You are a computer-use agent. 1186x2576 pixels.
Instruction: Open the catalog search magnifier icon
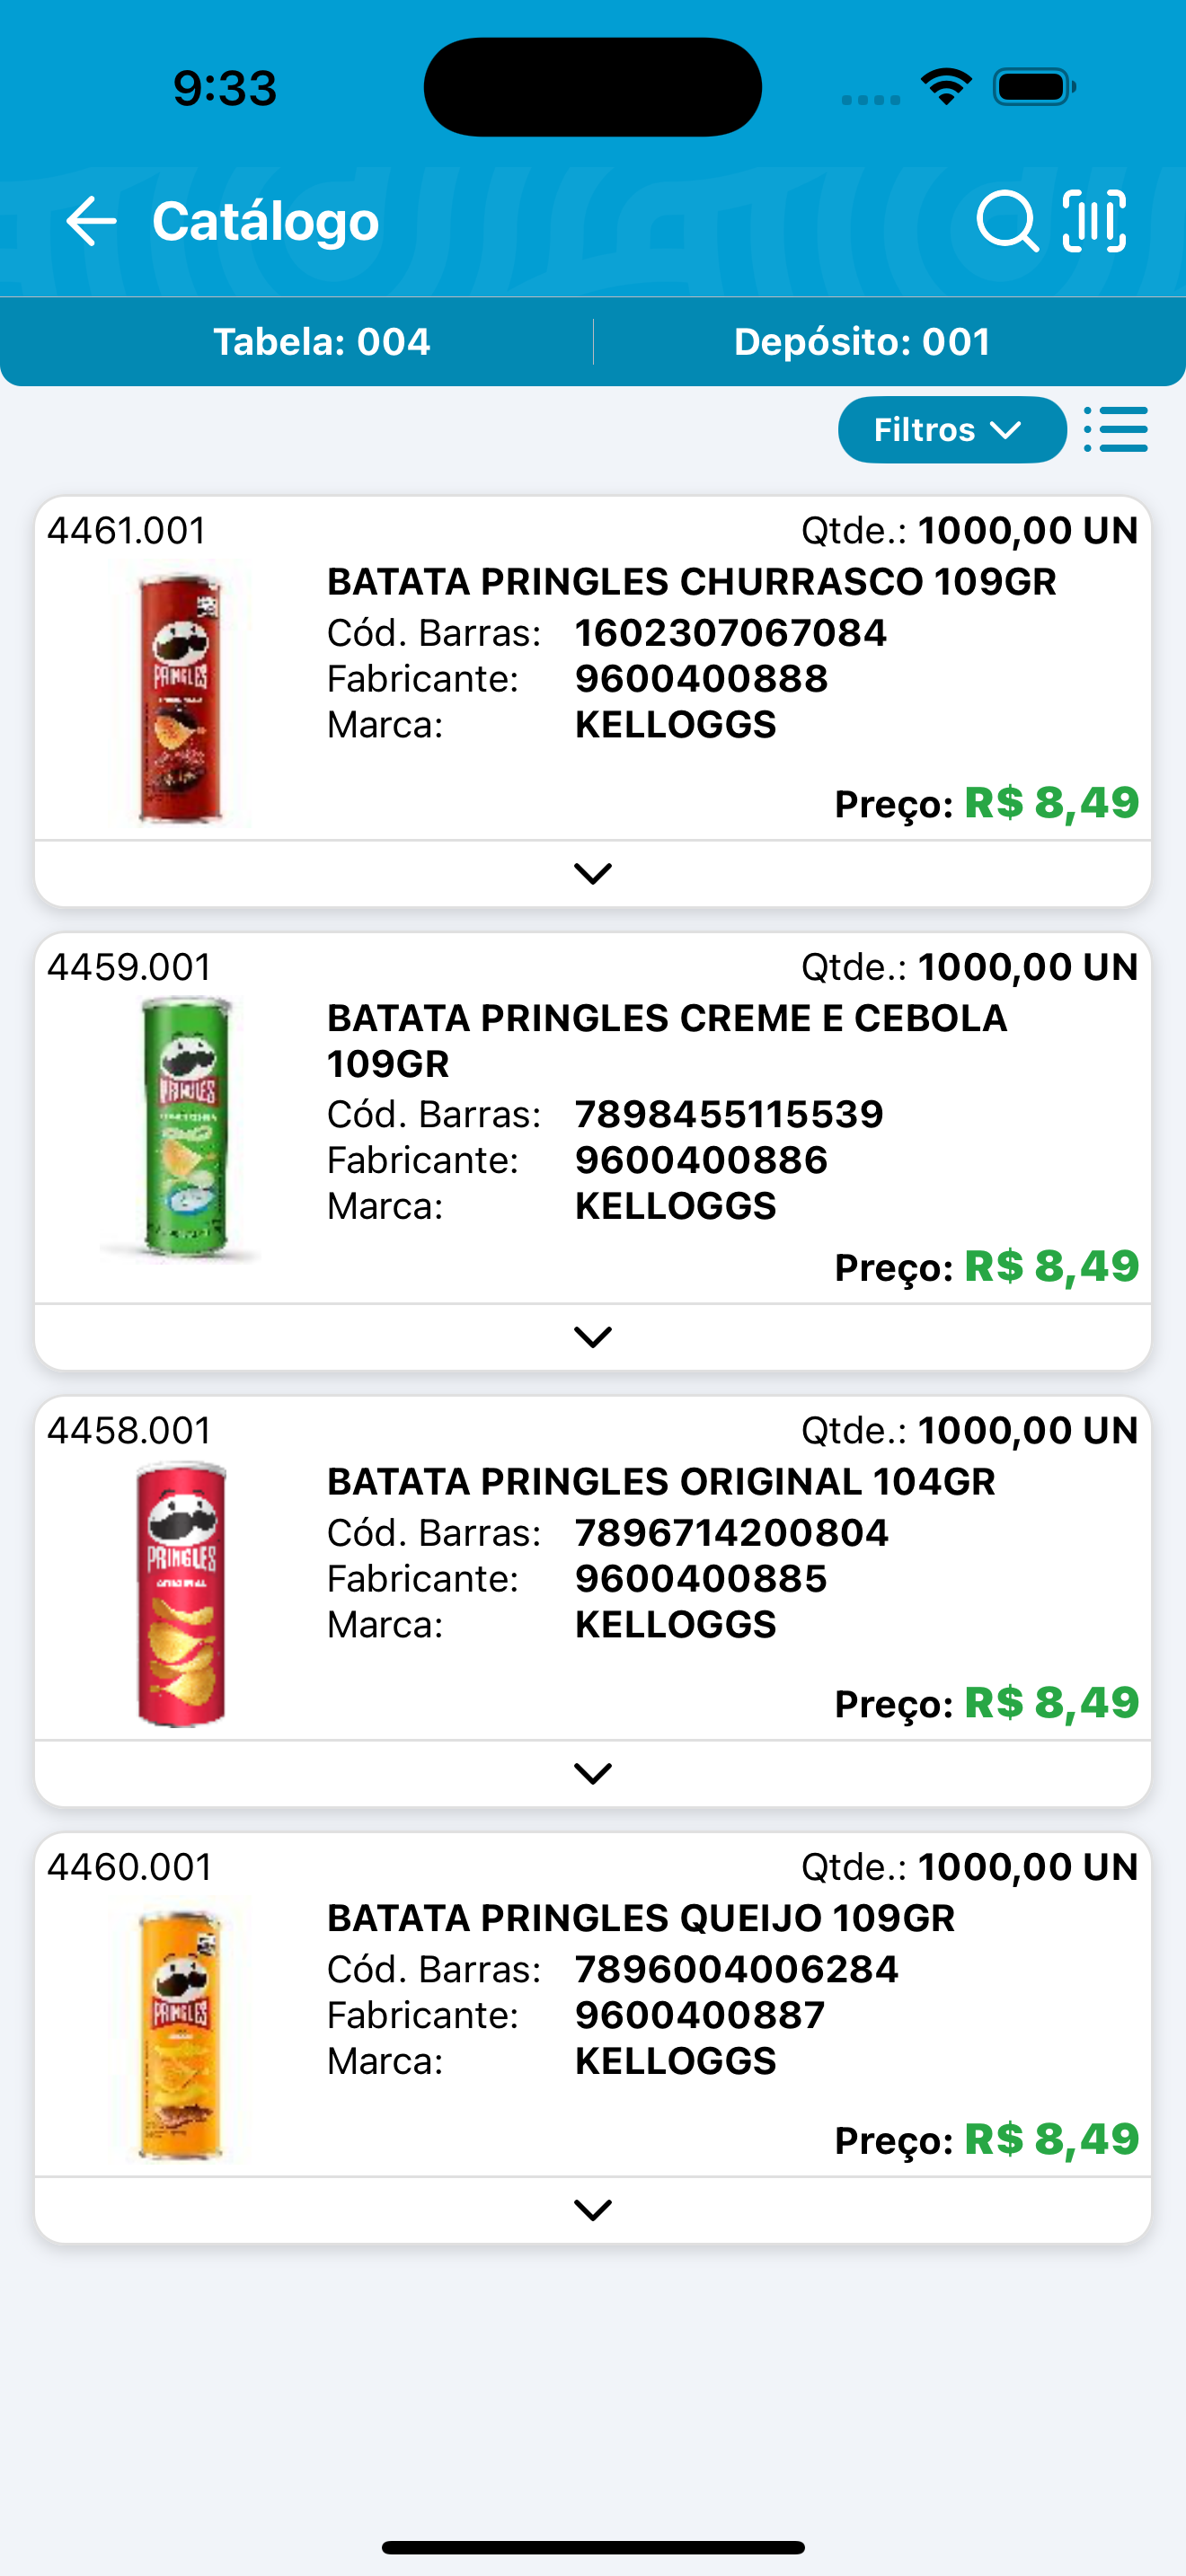[1005, 221]
